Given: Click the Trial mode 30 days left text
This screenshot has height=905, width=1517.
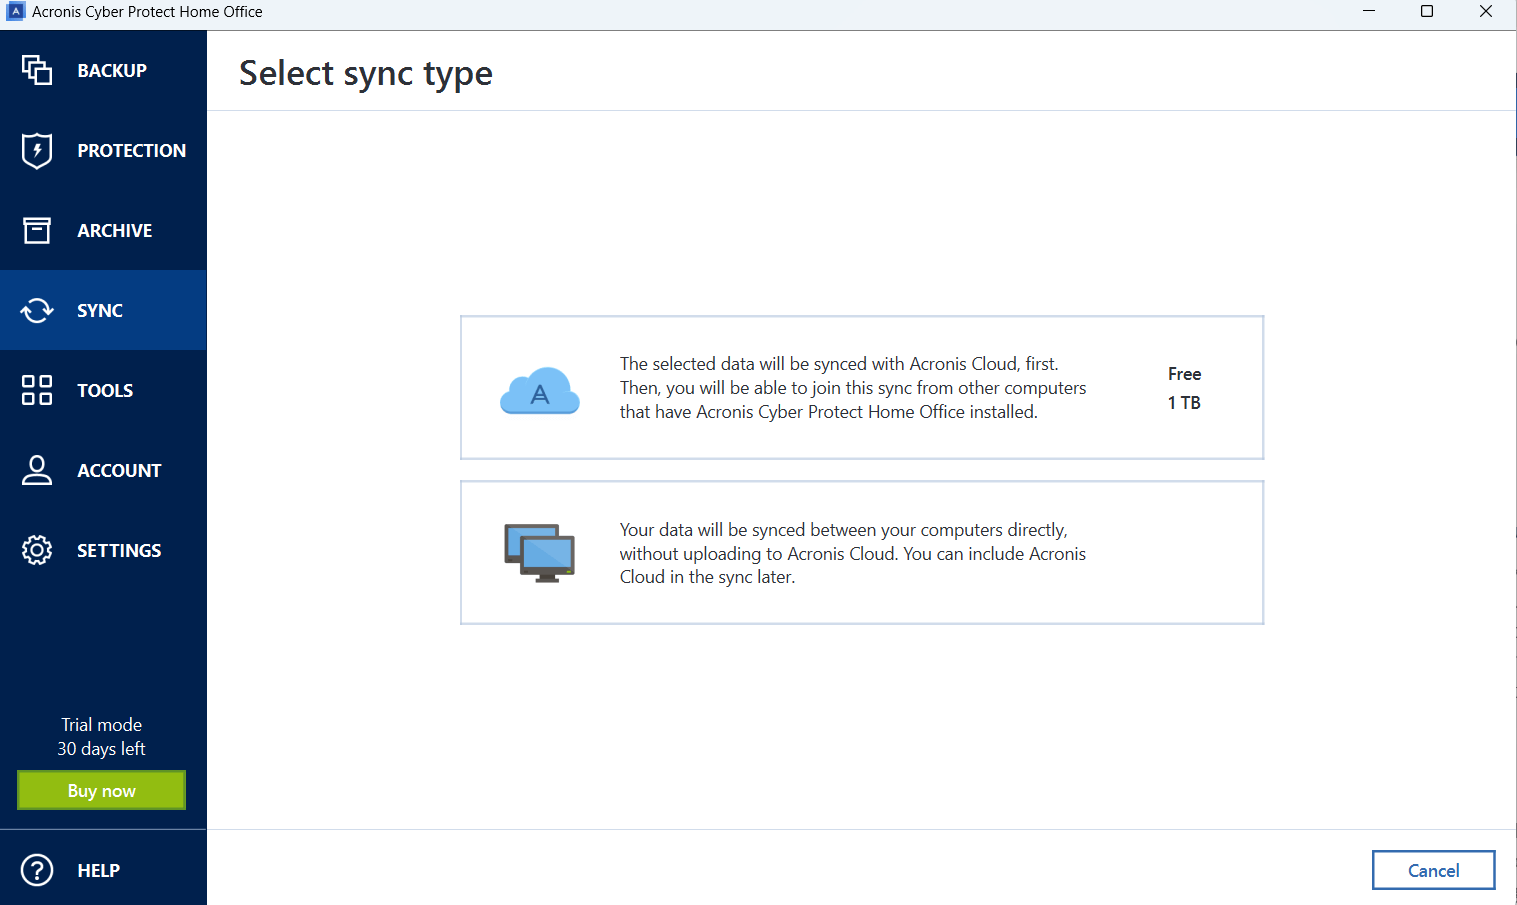Looking at the screenshot, I should 101,736.
